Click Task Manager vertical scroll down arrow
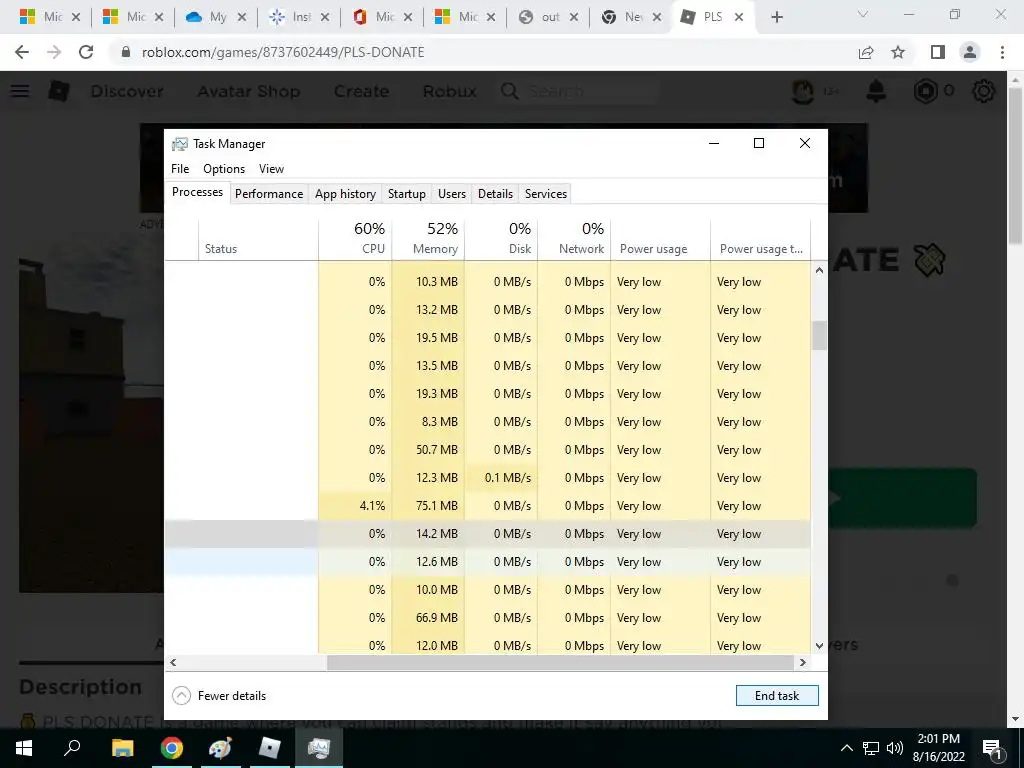The image size is (1024, 768). pyautogui.click(x=819, y=646)
